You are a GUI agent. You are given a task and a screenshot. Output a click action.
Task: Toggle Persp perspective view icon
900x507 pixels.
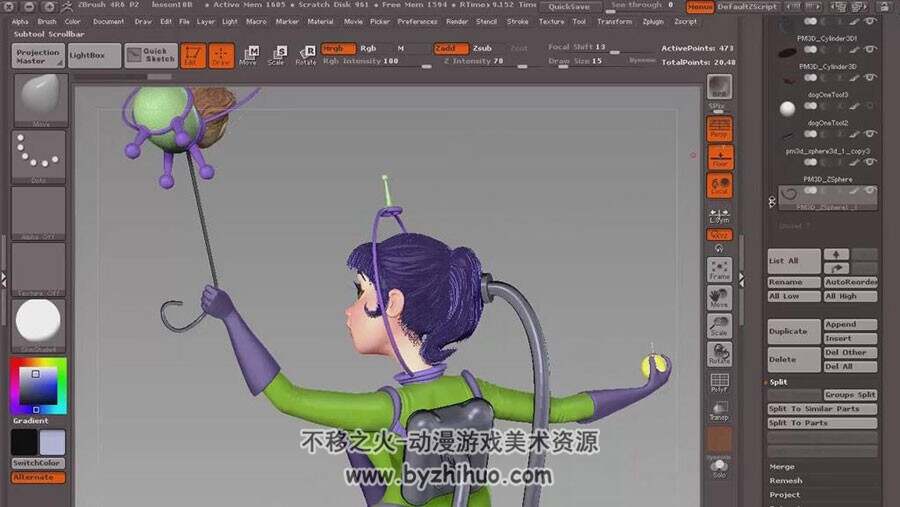tap(719, 129)
